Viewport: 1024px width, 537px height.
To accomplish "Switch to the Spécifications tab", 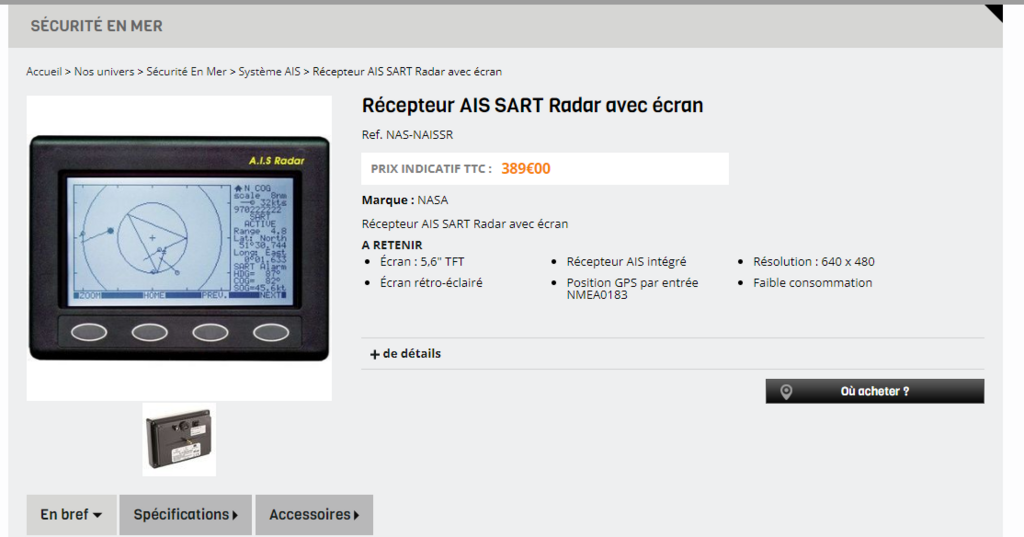I will point(185,515).
